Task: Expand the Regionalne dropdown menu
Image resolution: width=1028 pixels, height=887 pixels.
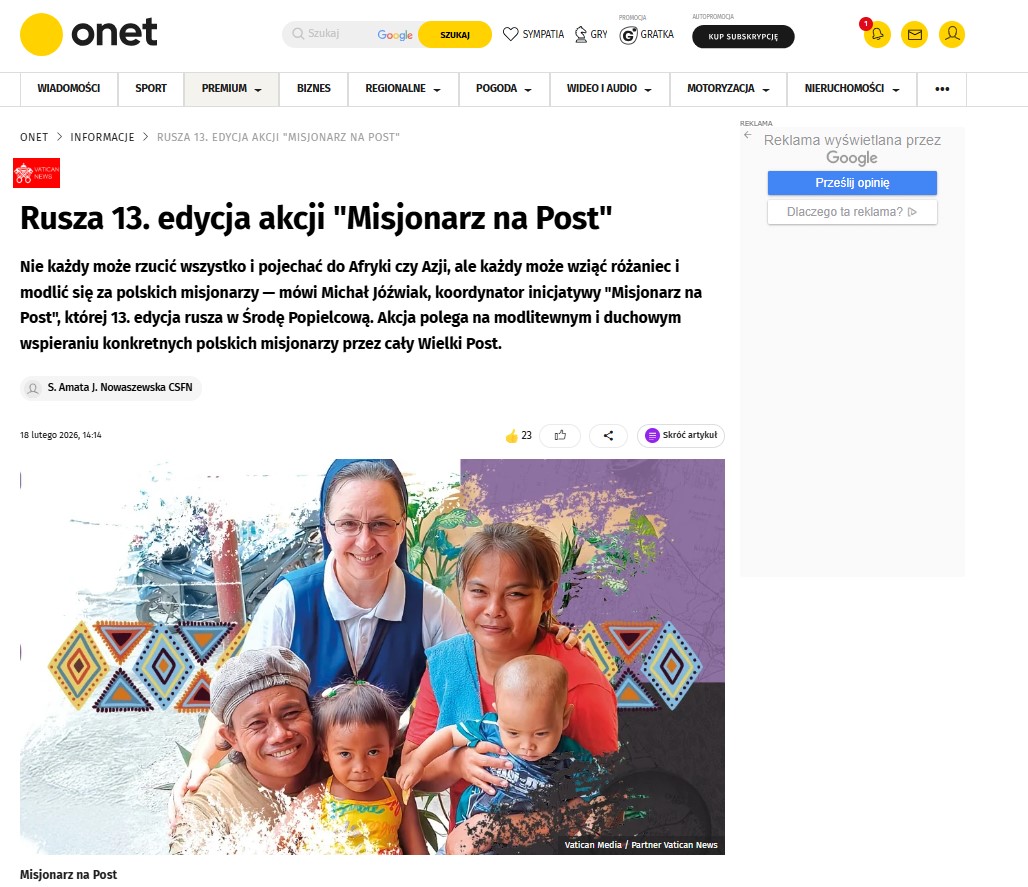Action: (x=403, y=89)
